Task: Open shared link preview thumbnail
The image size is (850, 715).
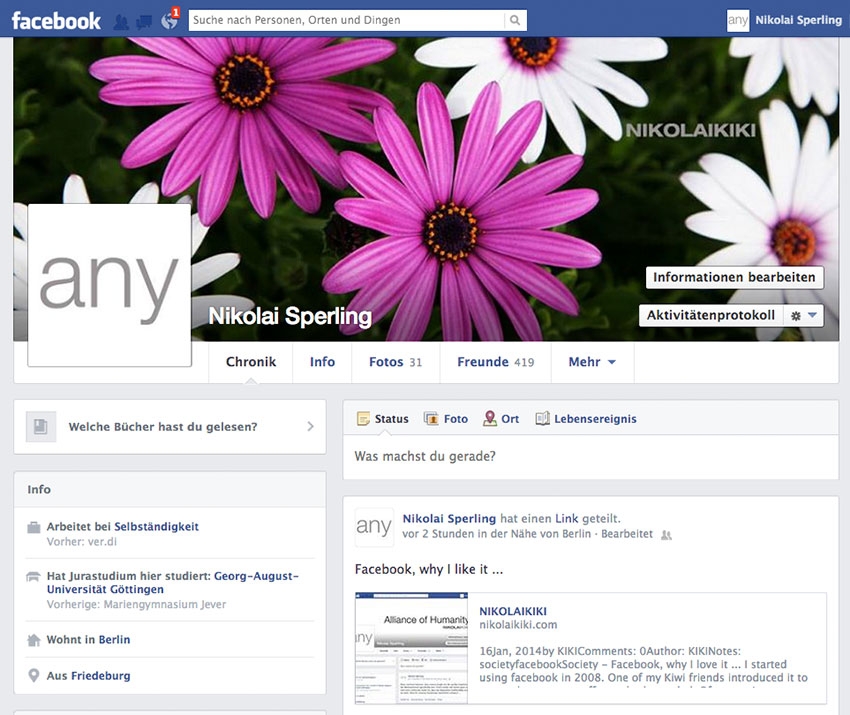Action: [x=411, y=648]
